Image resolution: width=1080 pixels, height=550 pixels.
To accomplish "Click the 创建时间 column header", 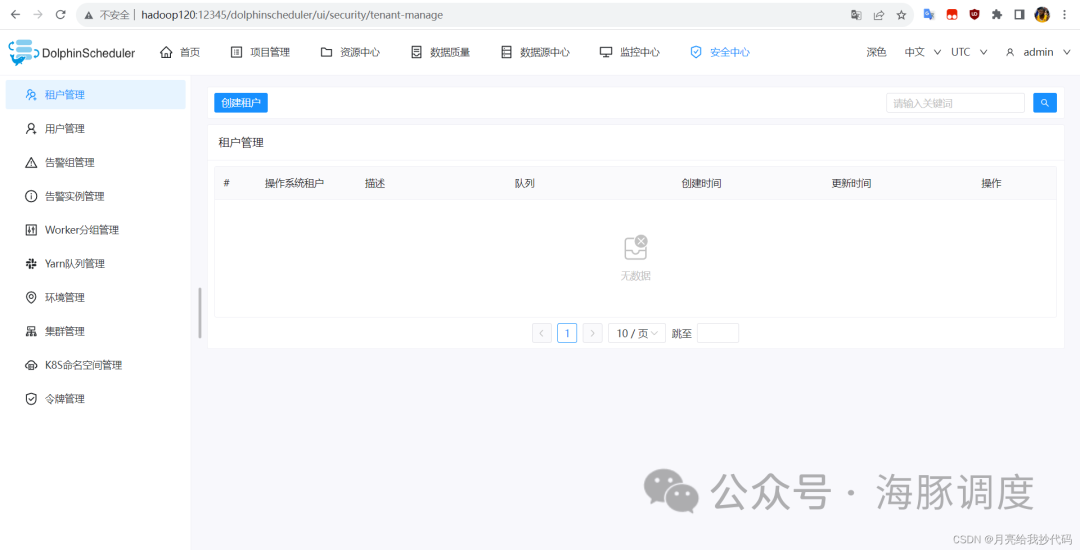I will [701, 184].
